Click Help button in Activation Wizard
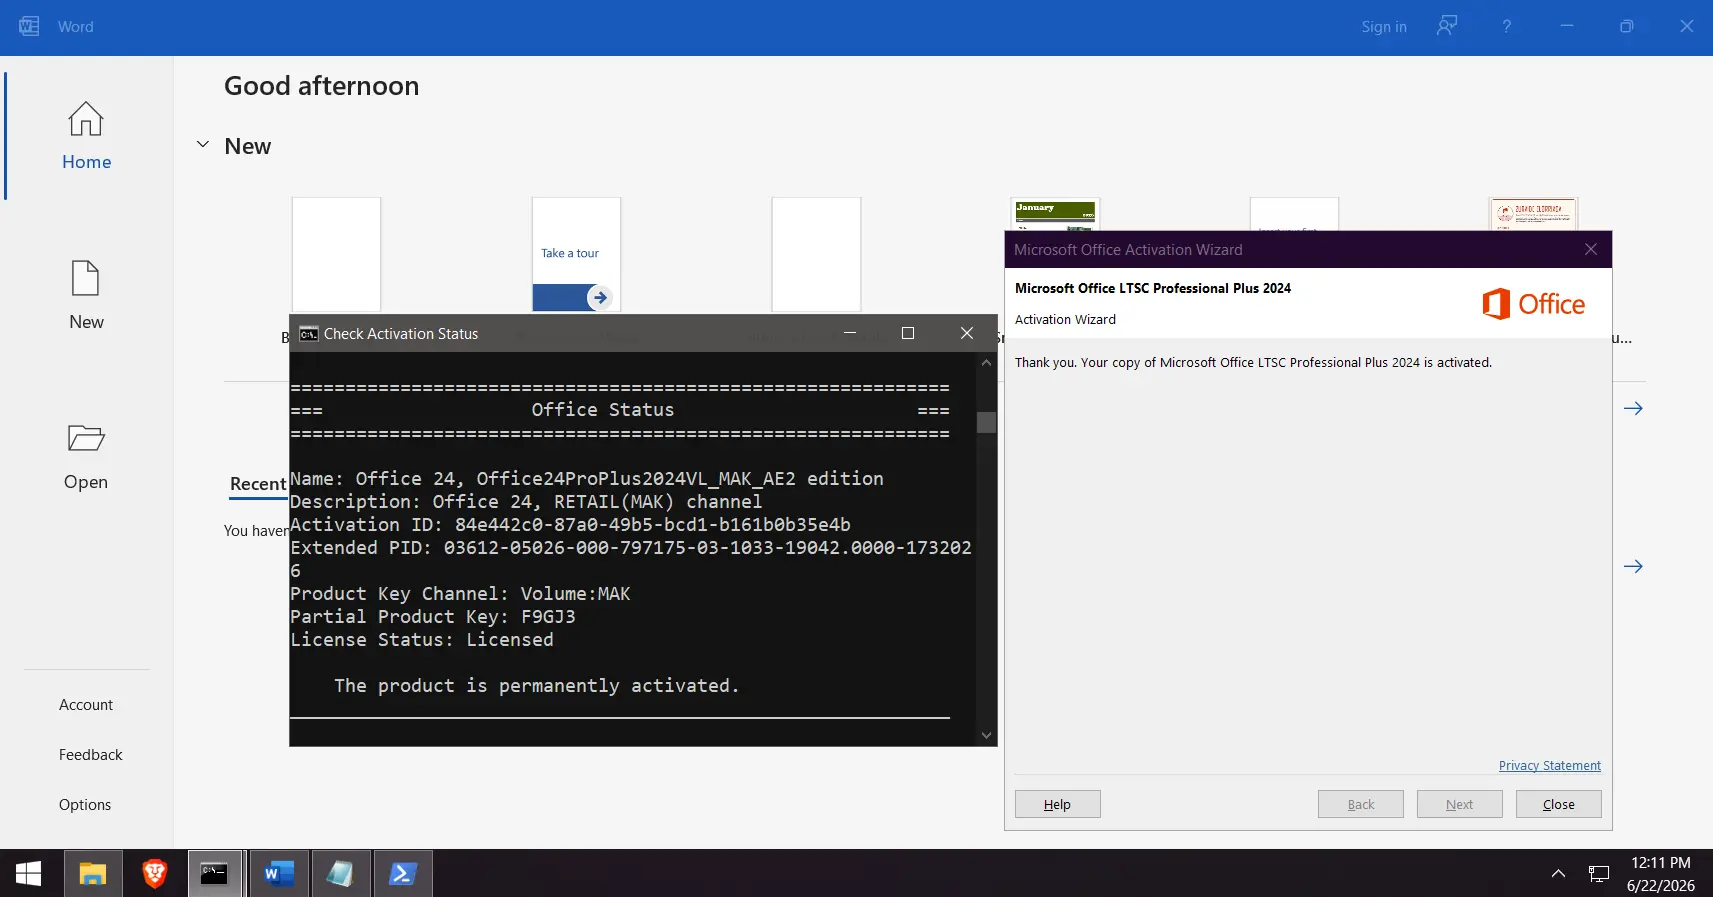This screenshot has height=897, width=1713. [x=1058, y=805]
